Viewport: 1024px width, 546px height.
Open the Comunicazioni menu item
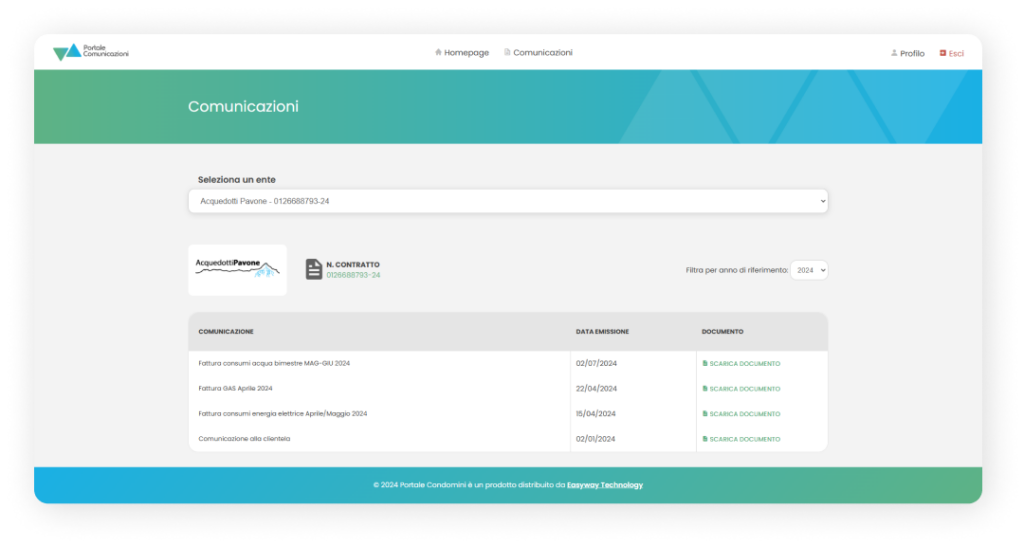click(x=542, y=52)
